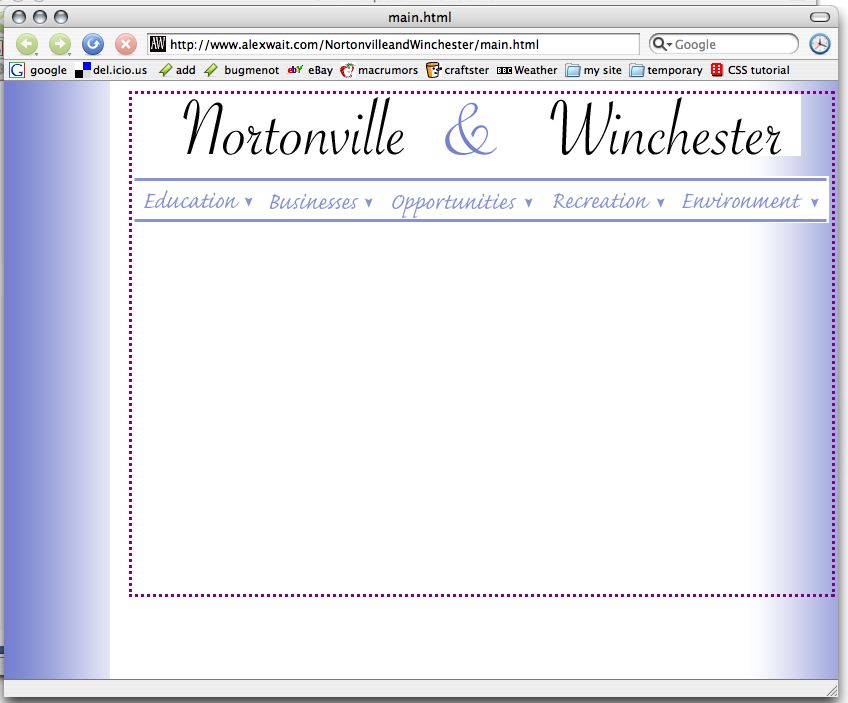Click the del.icio.us checkered icon
Screen dimensions: 848x703
[x=83, y=70]
